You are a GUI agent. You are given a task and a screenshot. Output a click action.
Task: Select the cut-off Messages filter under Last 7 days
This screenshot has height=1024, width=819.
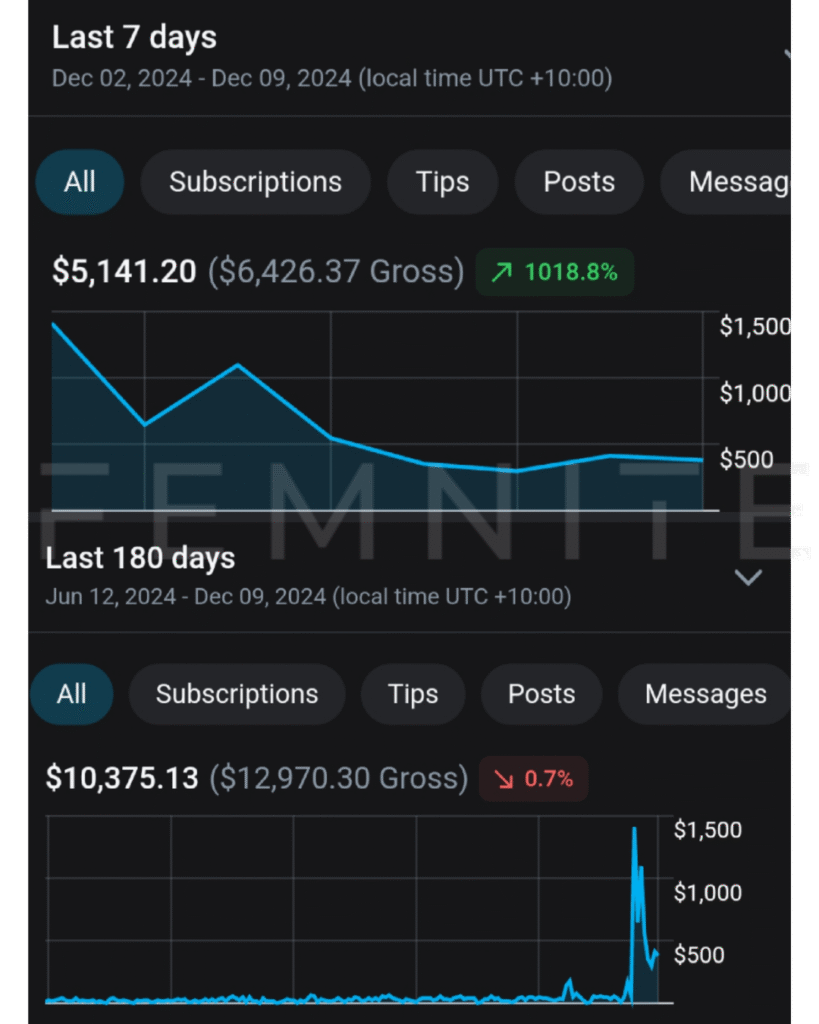(x=735, y=182)
